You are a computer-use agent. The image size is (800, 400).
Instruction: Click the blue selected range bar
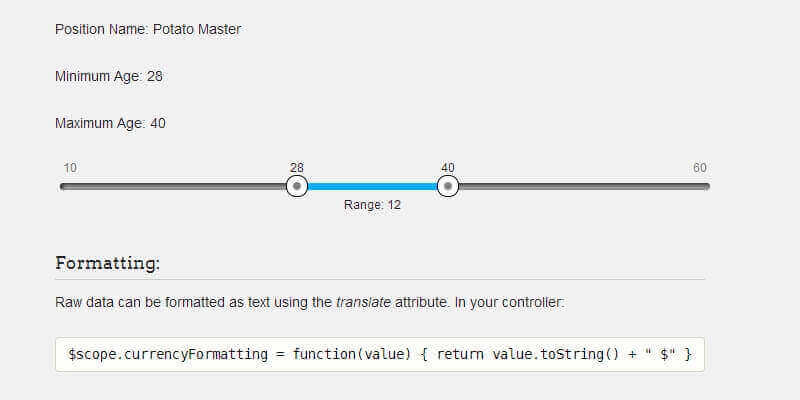pos(372,186)
